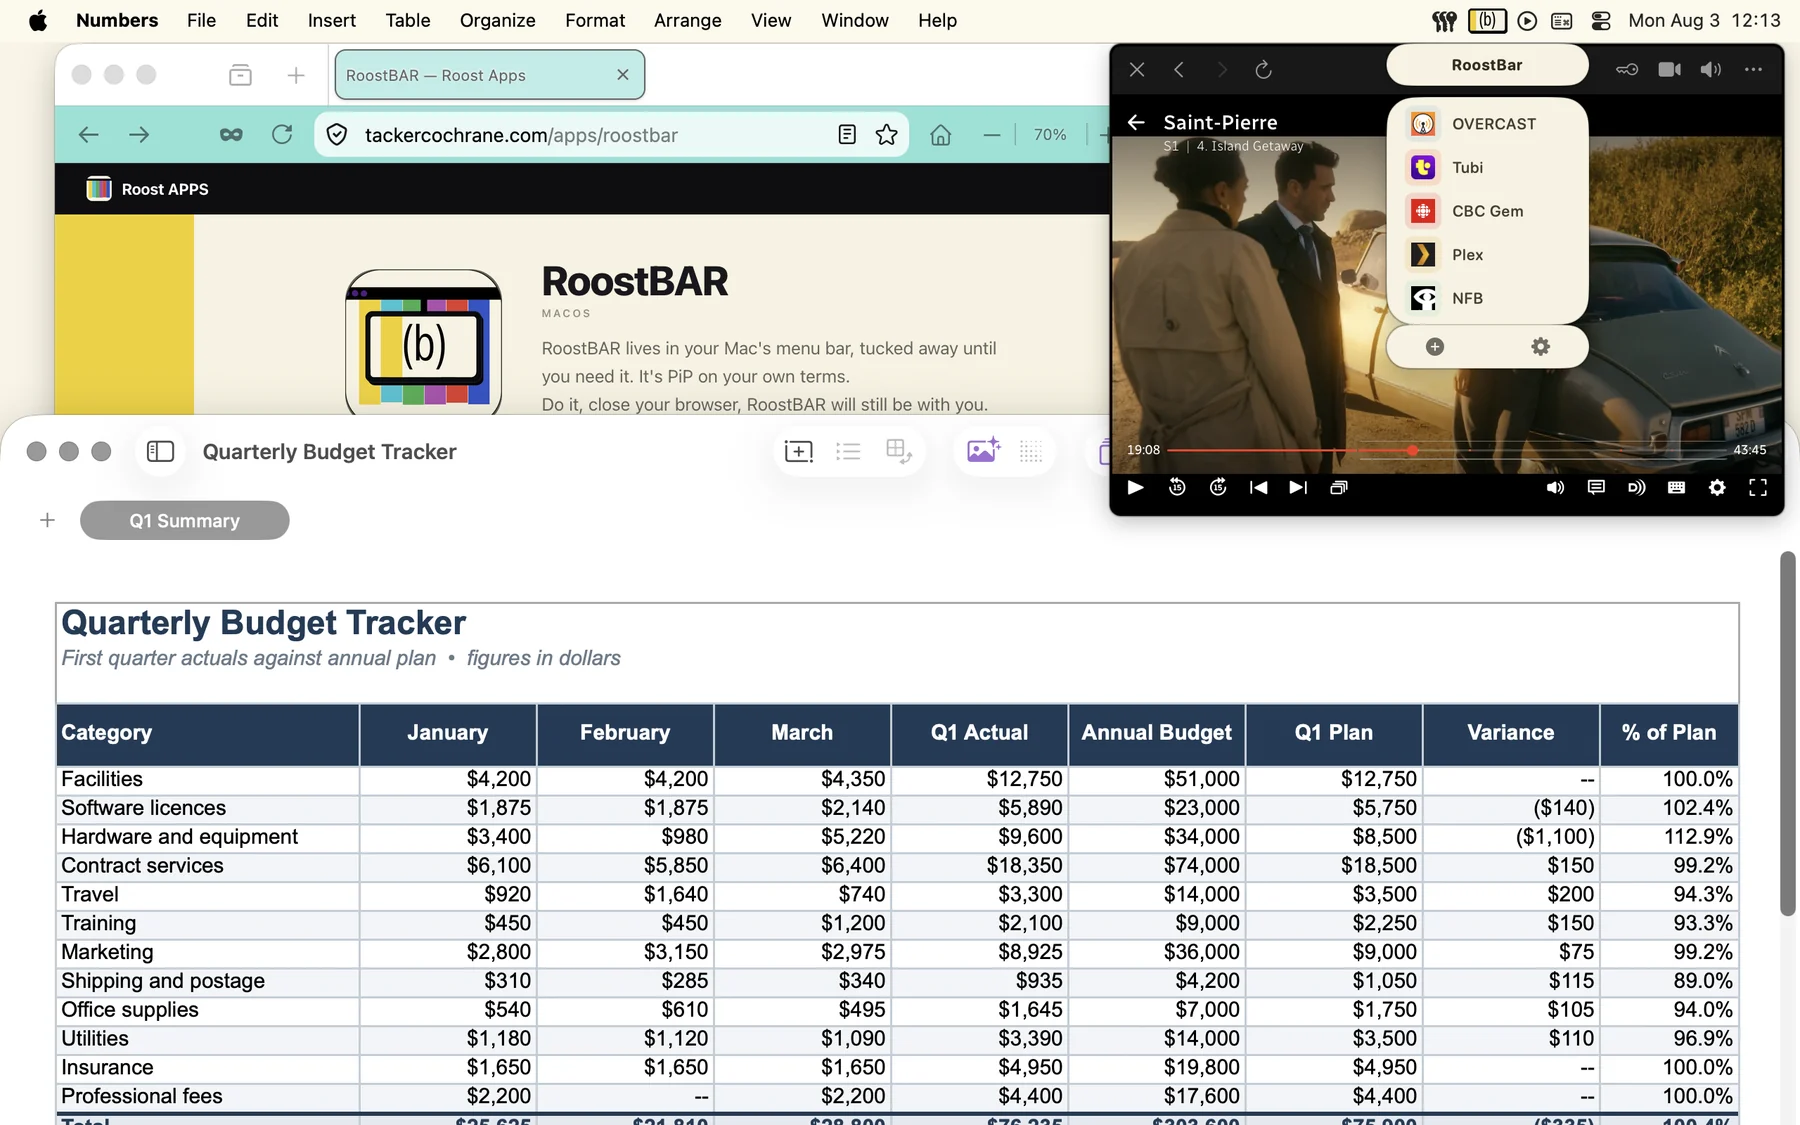Insert a sheet using the Numbers toolbar add-sheet icon
Image resolution: width=1800 pixels, height=1125 pixels.
[x=799, y=451]
